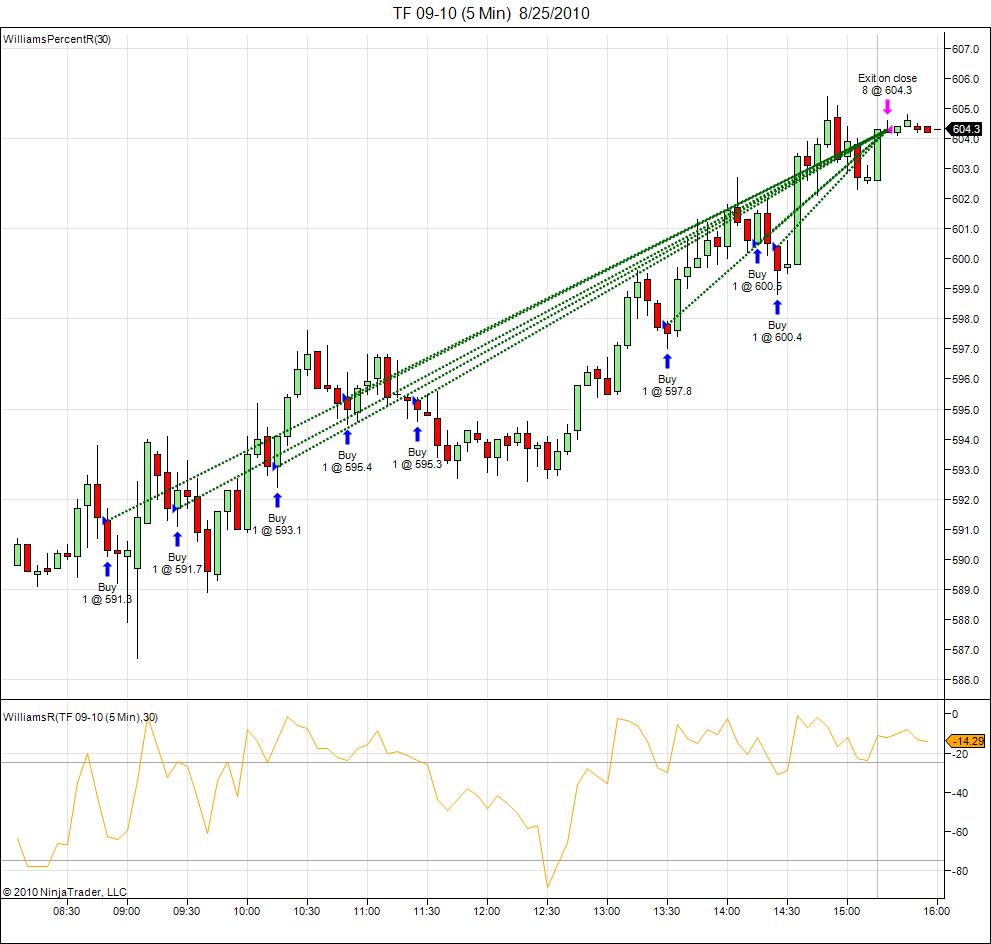This screenshot has width=991, height=944.
Task: Click the blue buy arrow at 595.4
Action: point(347,437)
